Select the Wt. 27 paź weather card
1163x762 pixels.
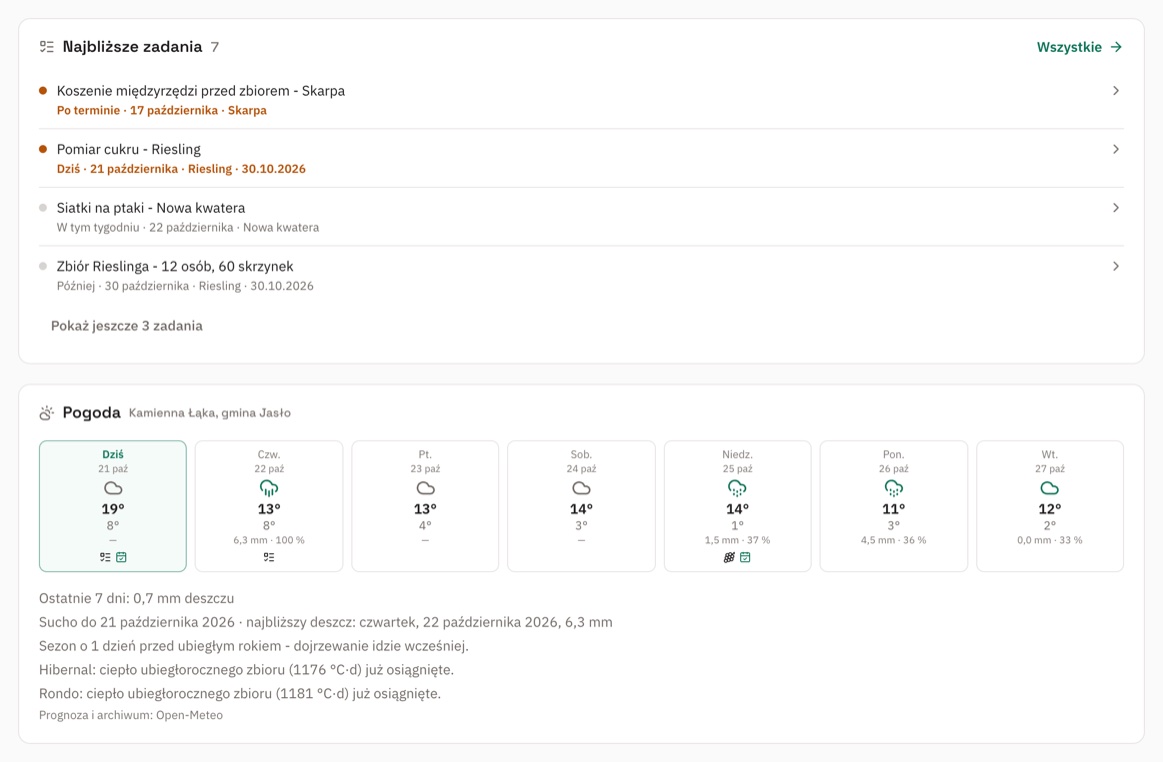point(1050,506)
